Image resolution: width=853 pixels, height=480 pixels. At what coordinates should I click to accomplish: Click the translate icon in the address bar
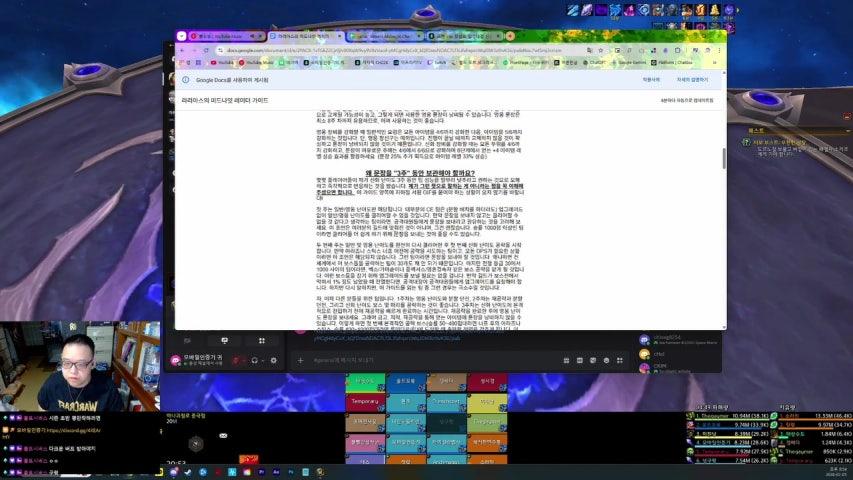pyautogui.click(x=590, y=50)
